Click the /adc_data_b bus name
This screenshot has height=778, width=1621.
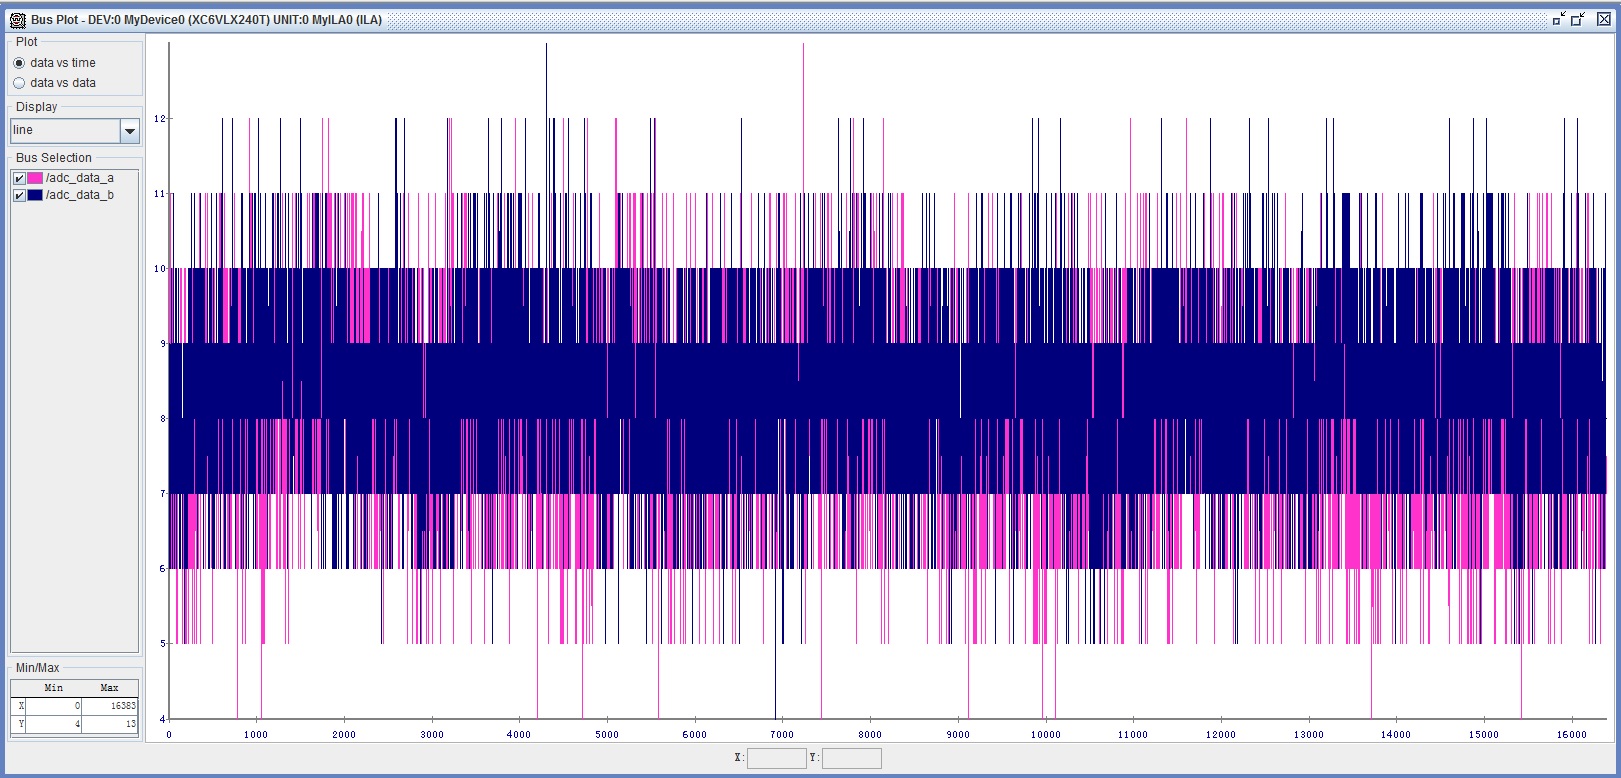tap(80, 196)
